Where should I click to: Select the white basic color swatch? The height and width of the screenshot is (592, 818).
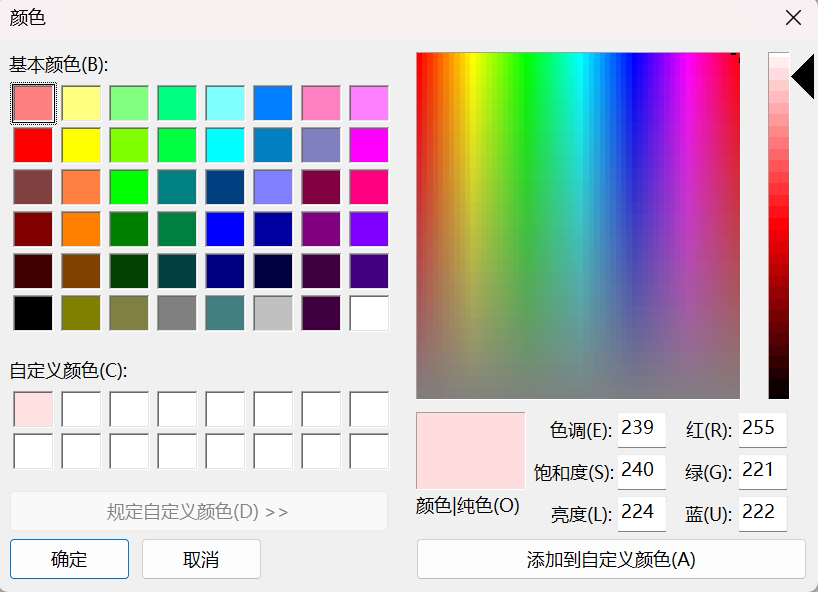pos(369,313)
